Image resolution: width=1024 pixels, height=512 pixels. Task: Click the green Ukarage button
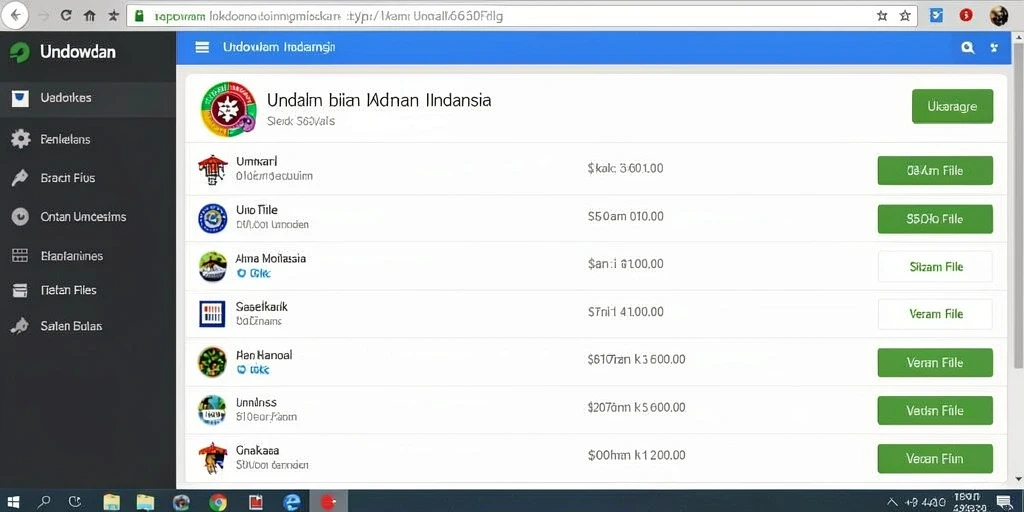pyautogui.click(x=952, y=106)
